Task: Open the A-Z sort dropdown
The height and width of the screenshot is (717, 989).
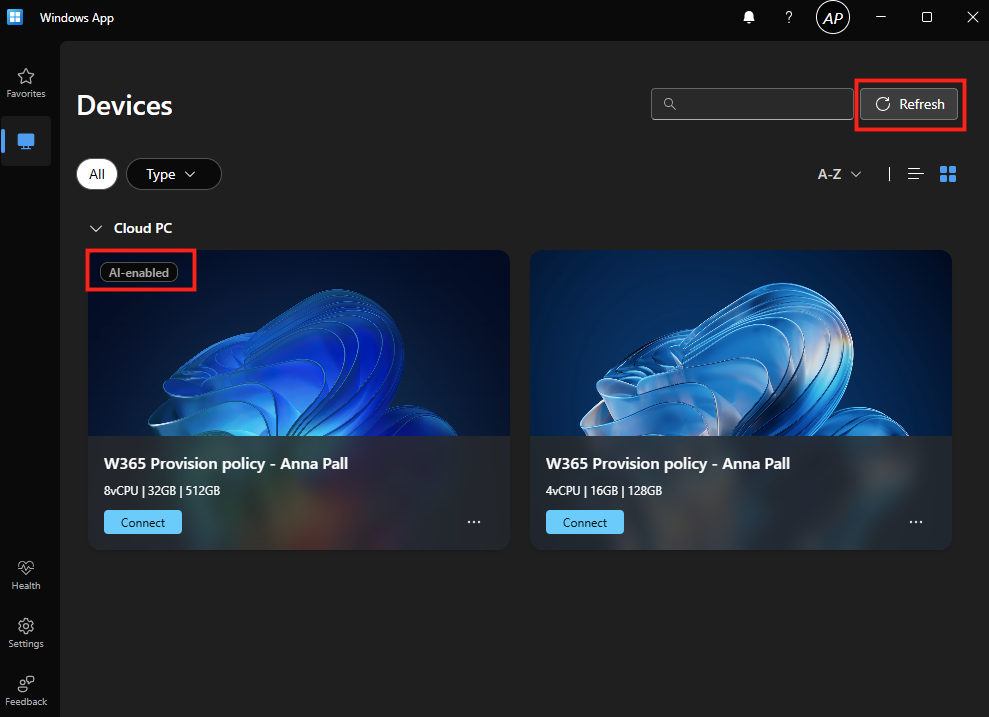Action: pos(839,174)
